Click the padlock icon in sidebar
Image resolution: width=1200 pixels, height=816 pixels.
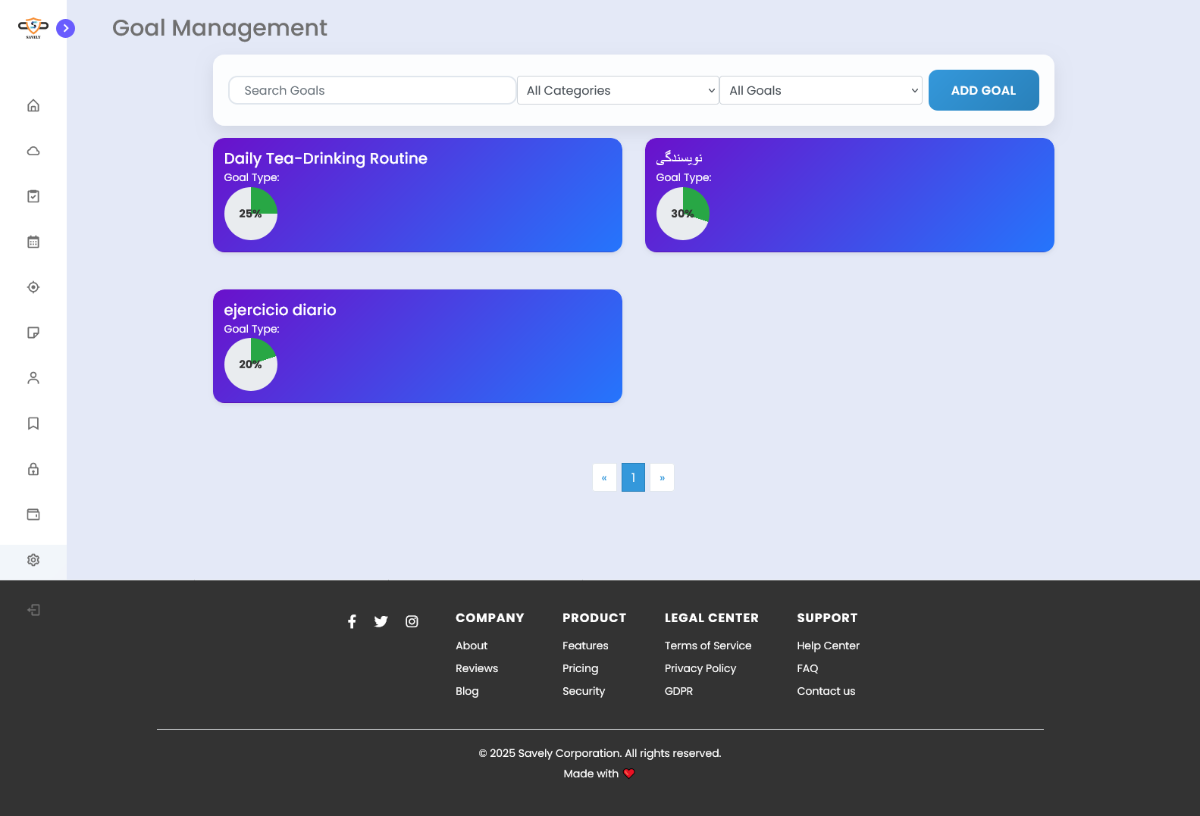tap(33, 469)
